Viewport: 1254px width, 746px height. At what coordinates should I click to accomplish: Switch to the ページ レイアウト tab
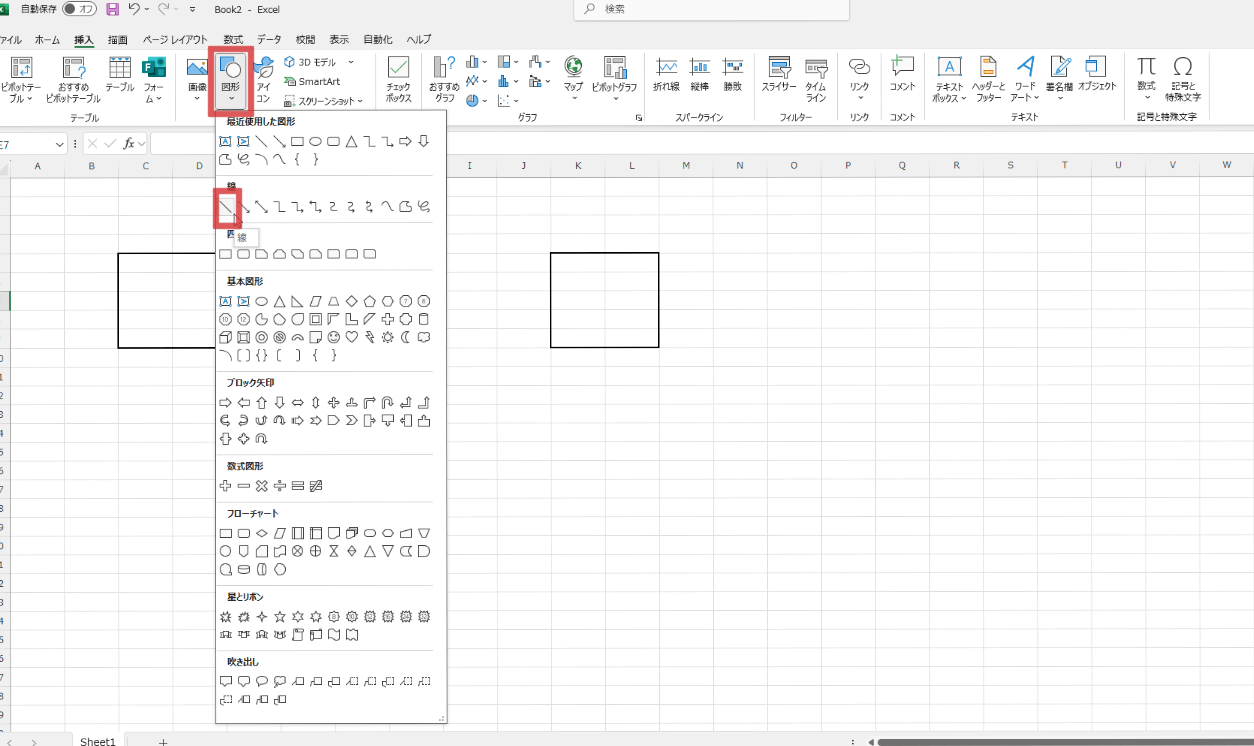(175, 40)
